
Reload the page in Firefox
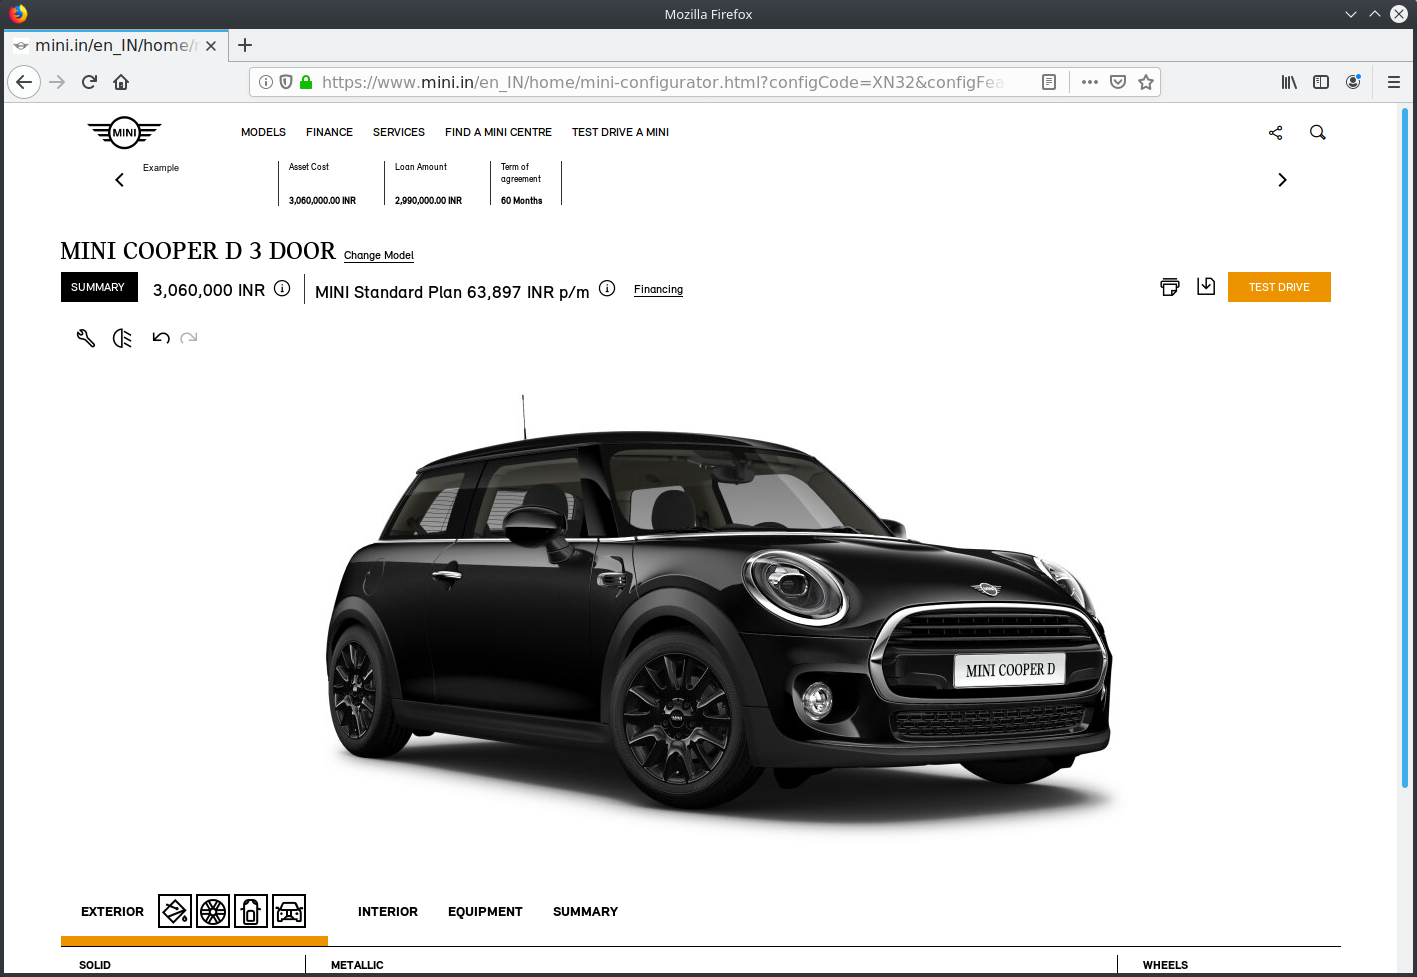(x=89, y=82)
